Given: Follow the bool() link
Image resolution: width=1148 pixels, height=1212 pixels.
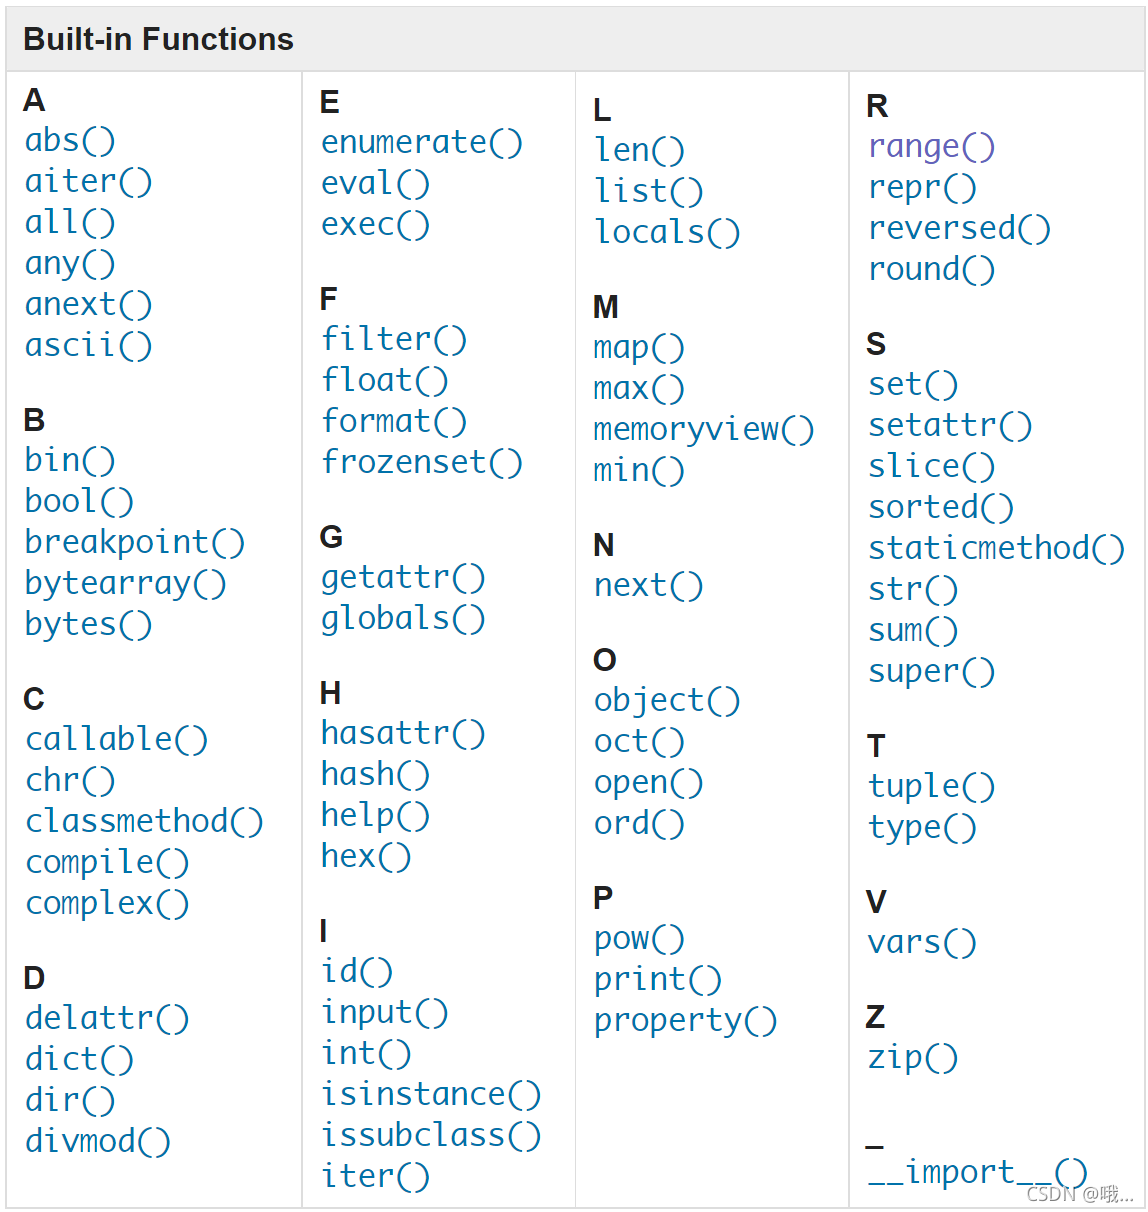Looking at the screenshot, I should 79,502.
